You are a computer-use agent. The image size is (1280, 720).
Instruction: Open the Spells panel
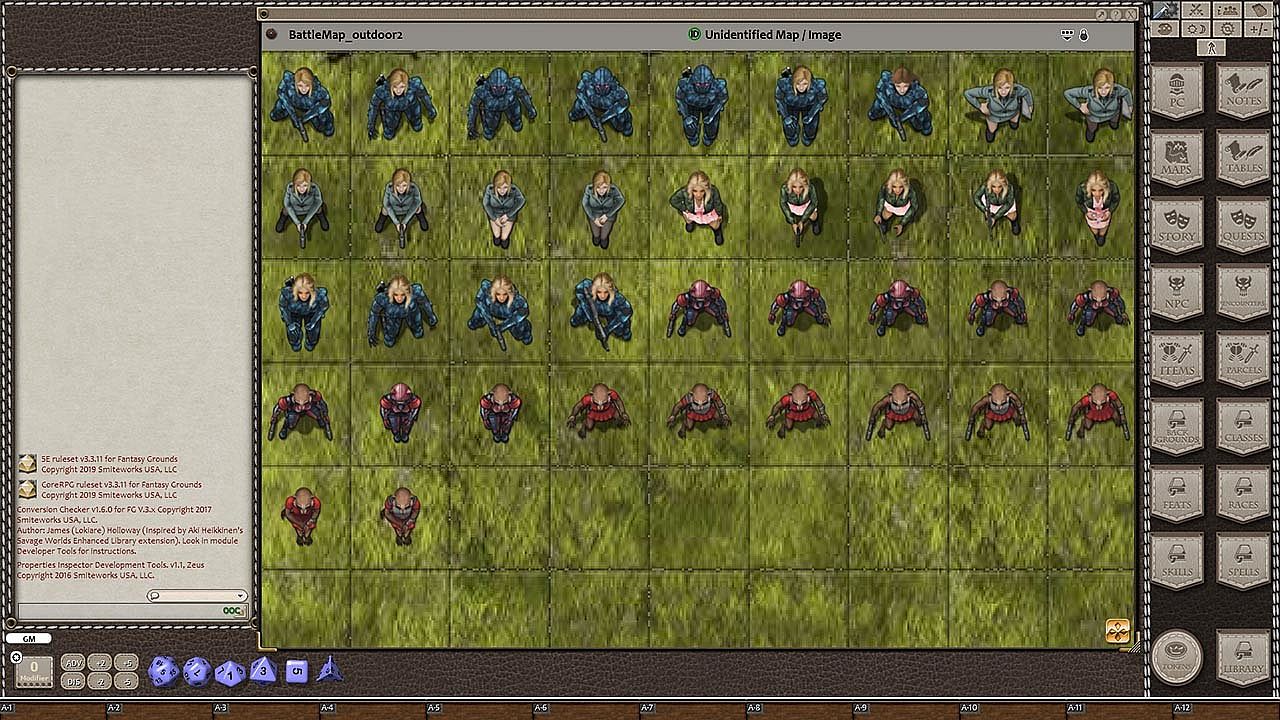coord(1243,560)
